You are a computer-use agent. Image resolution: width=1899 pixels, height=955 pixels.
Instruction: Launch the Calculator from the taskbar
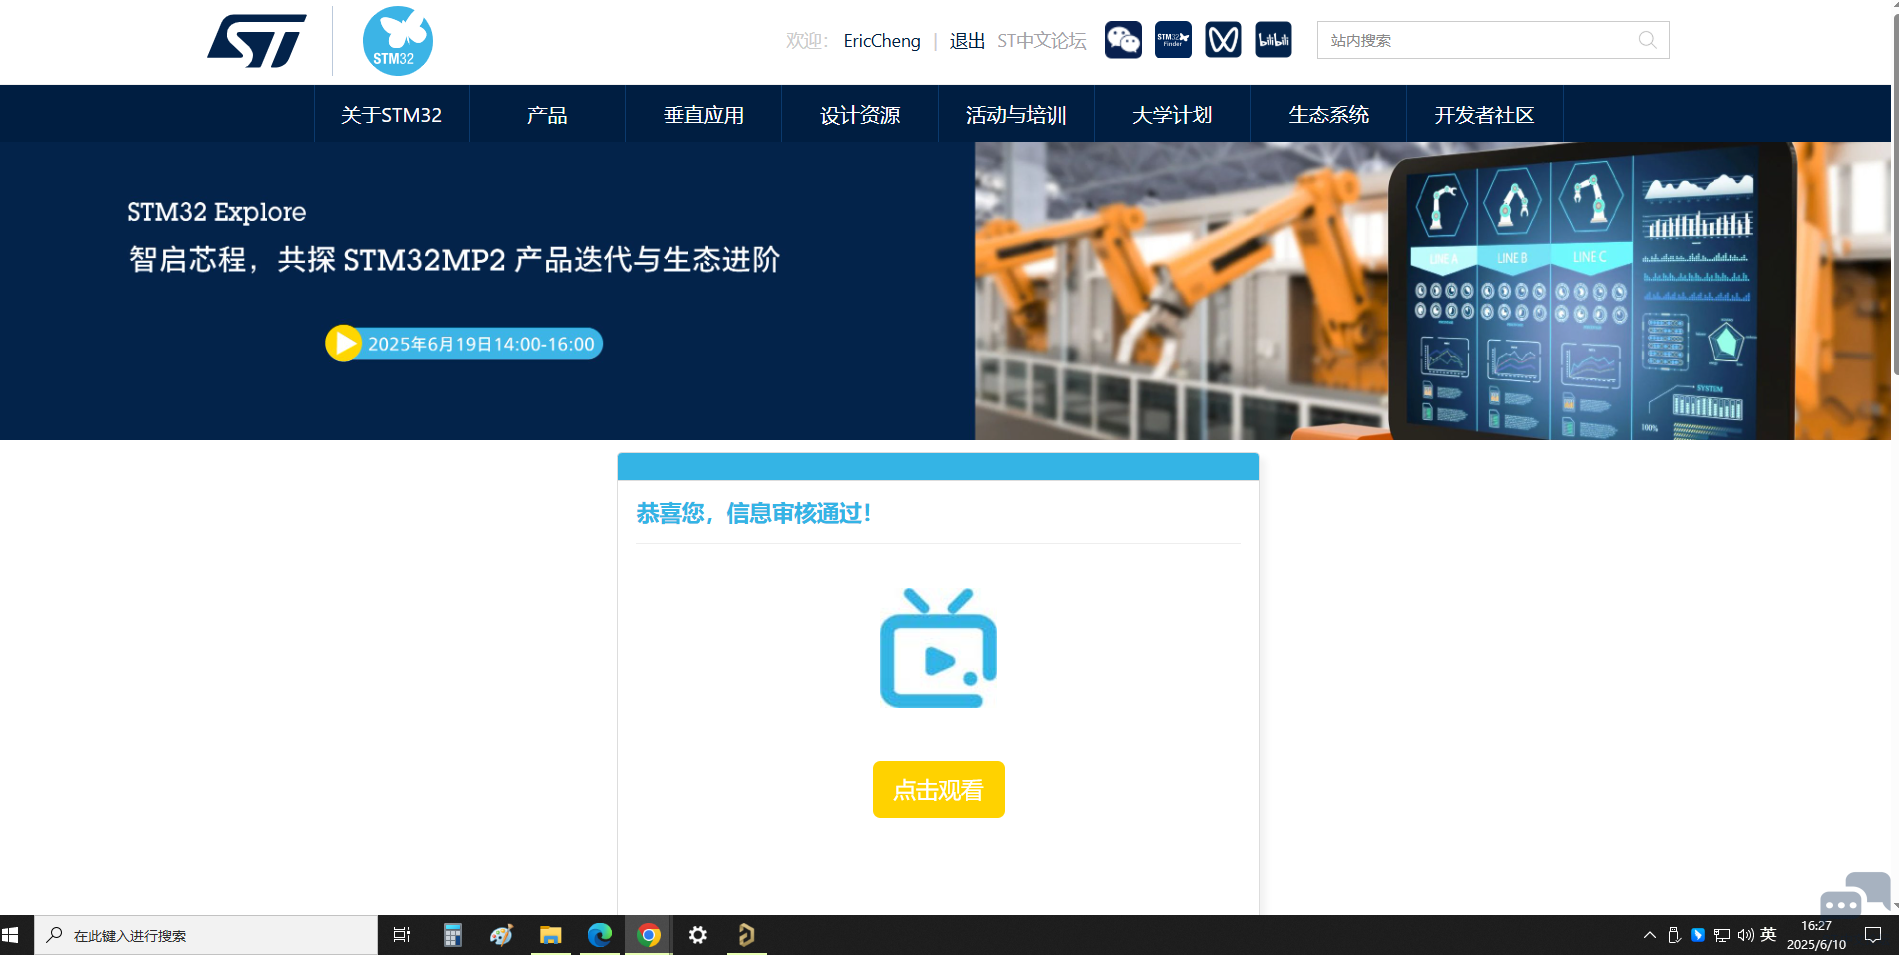pyautogui.click(x=452, y=935)
